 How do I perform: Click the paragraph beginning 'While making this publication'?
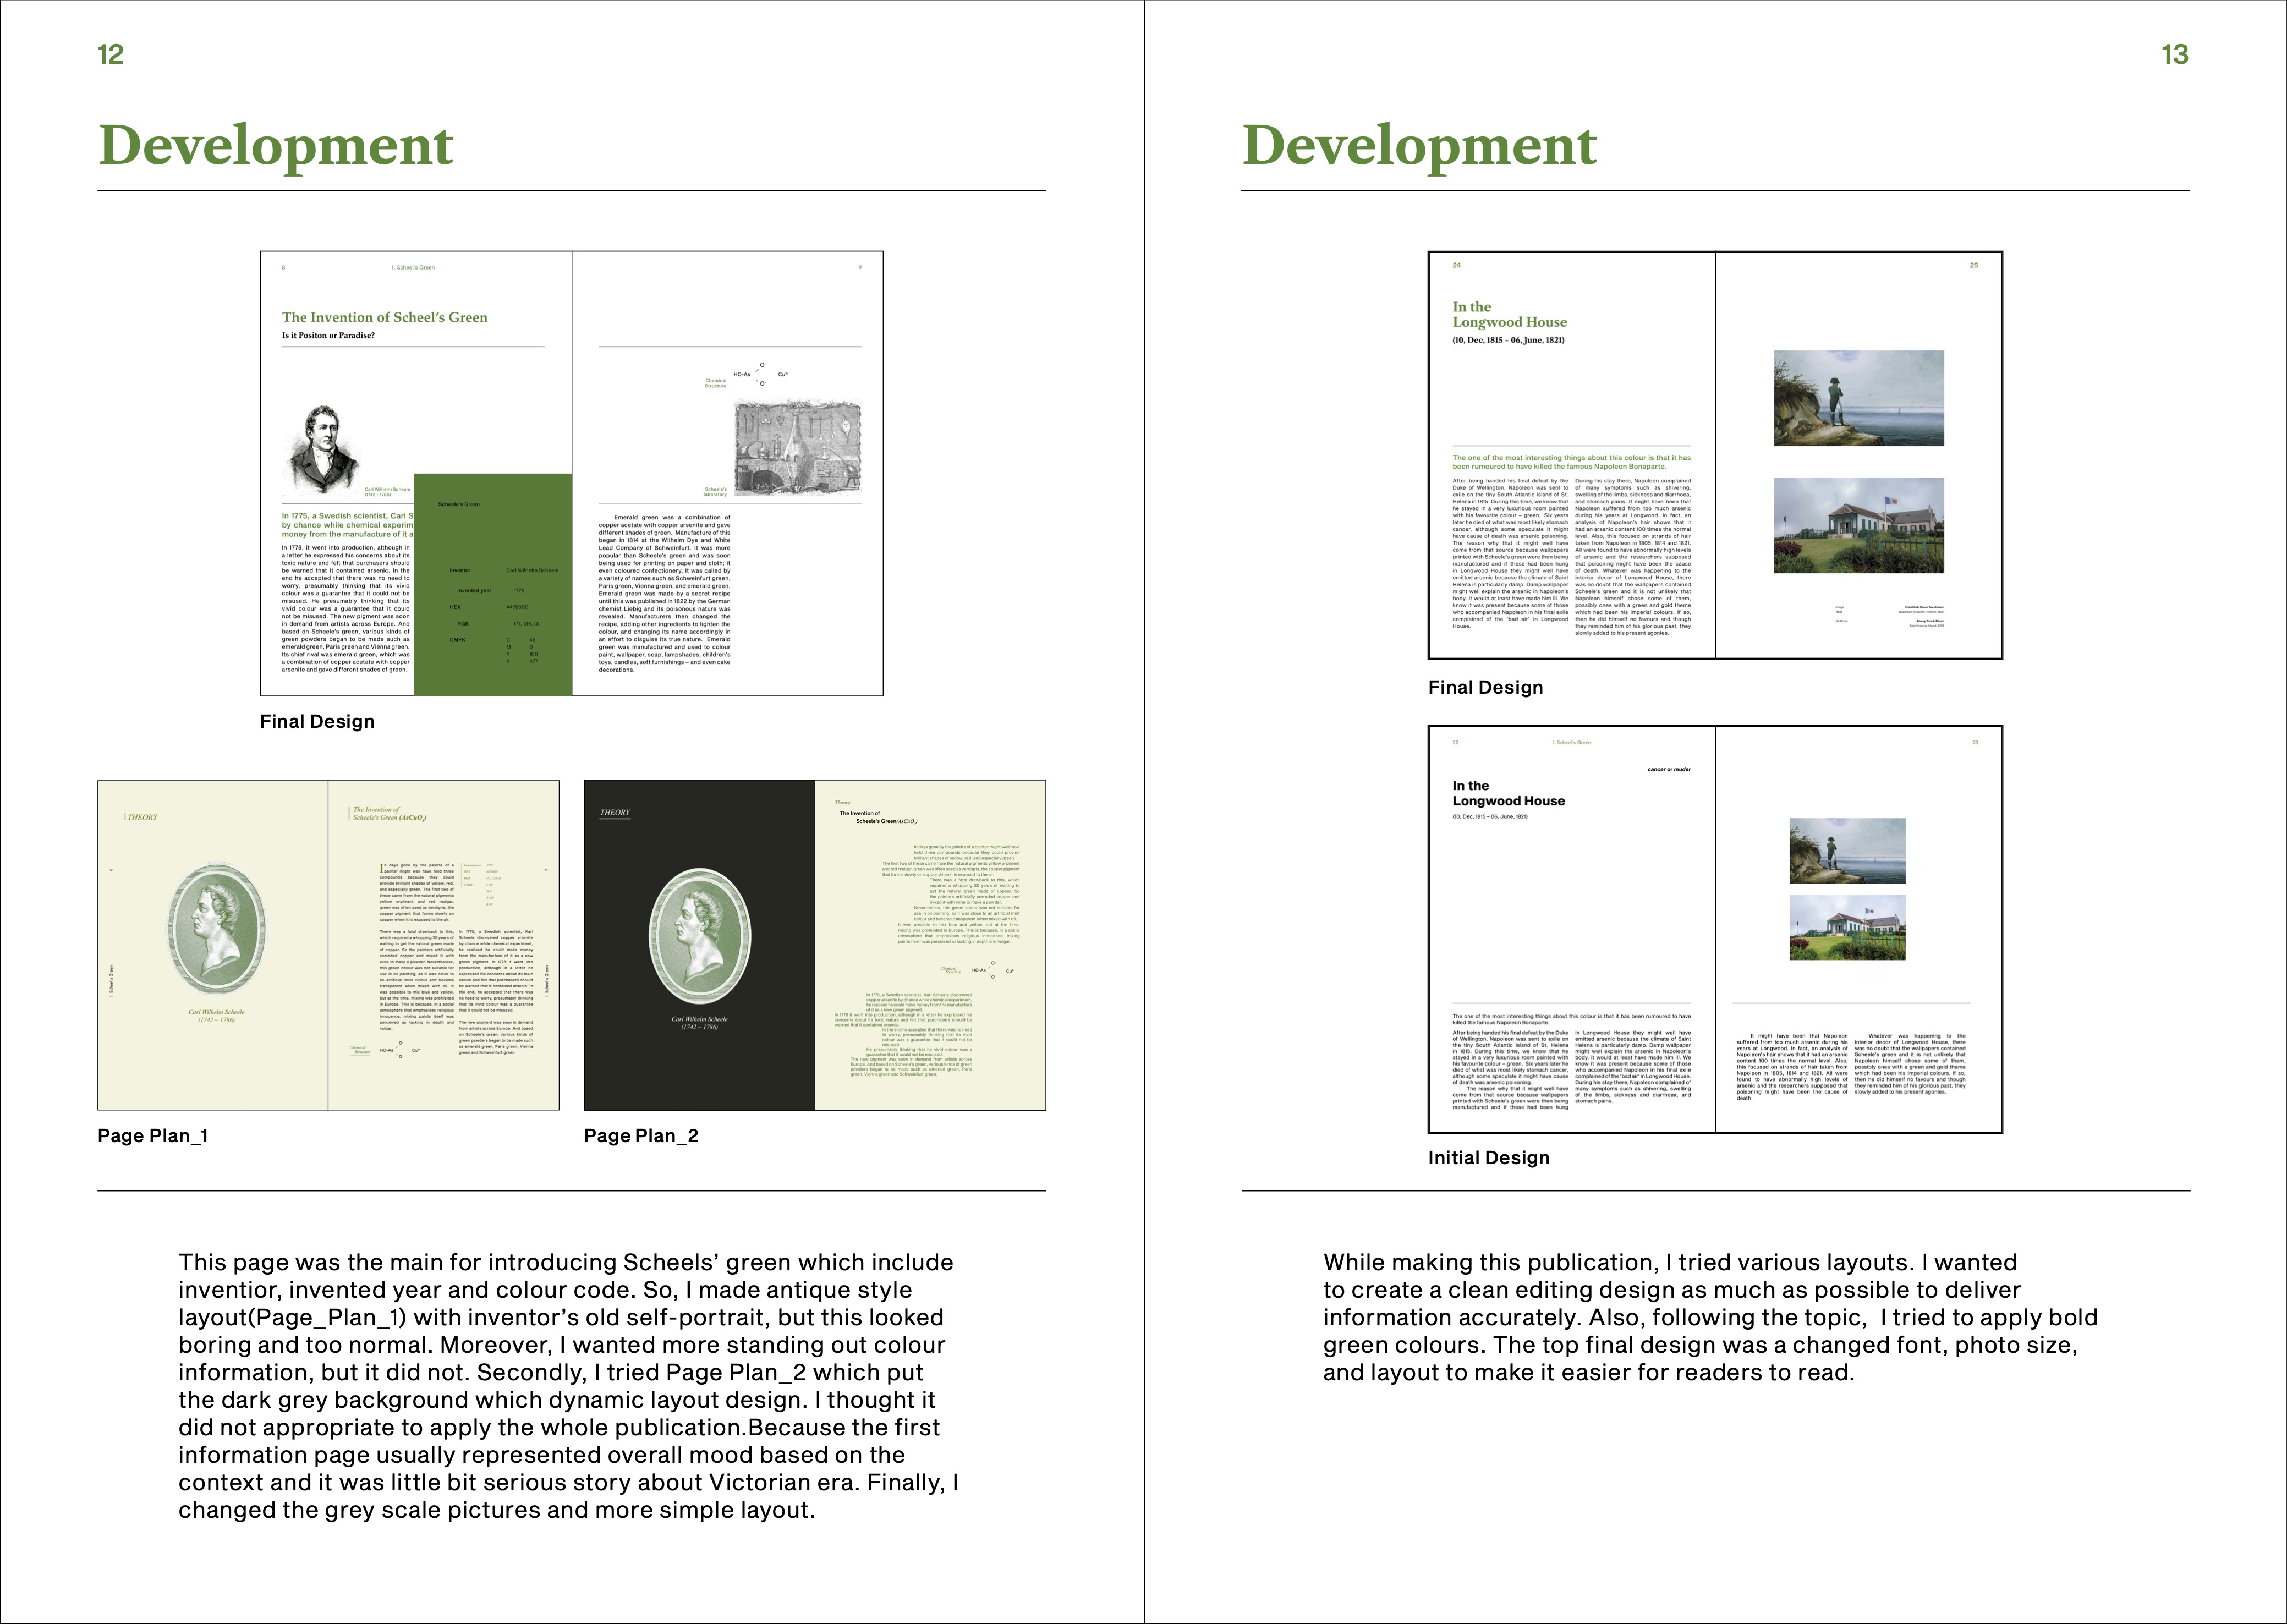point(1709,1317)
